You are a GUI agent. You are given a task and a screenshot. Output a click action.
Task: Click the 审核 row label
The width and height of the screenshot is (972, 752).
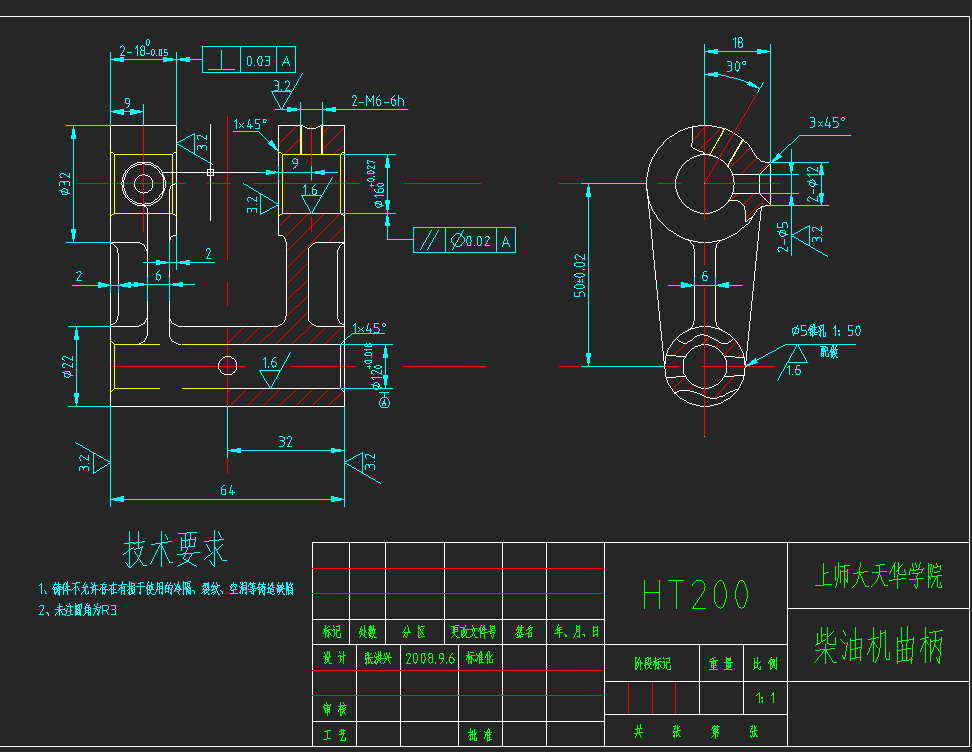click(x=335, y=709)
